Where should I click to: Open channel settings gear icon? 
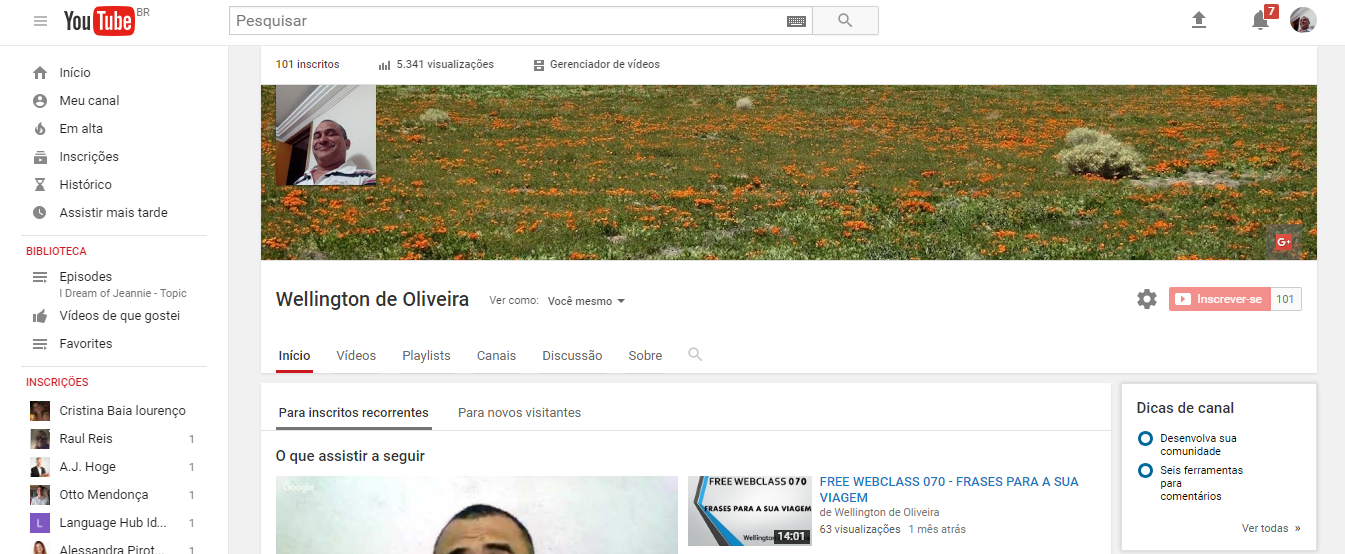point(1147,299)
